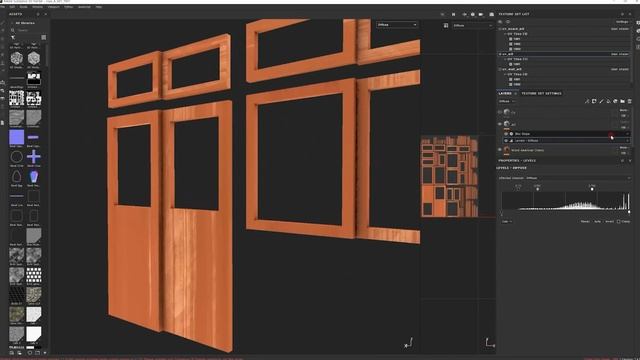Viewport: 640px width, 360px height.
Task: Switch to split 3D/2D view mode
Action: click(464, 14)
